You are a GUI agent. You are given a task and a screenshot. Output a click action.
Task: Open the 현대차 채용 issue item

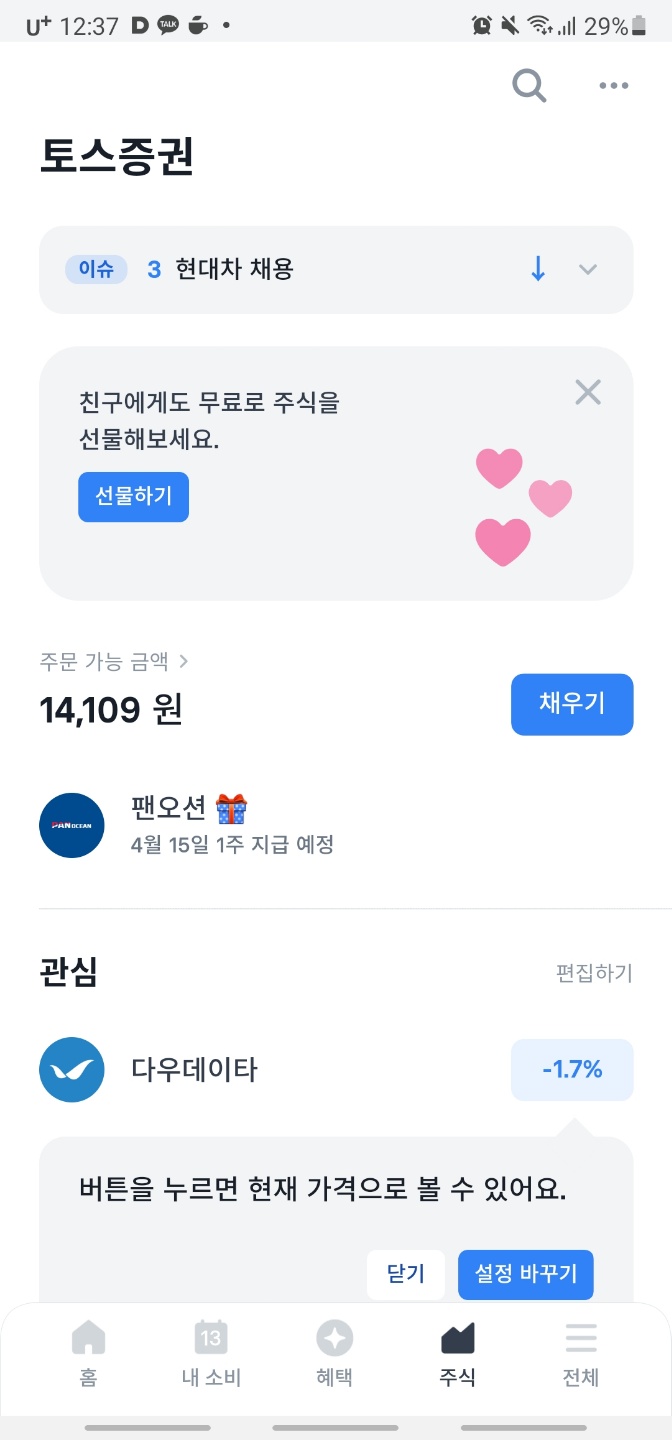pos(234,269)
